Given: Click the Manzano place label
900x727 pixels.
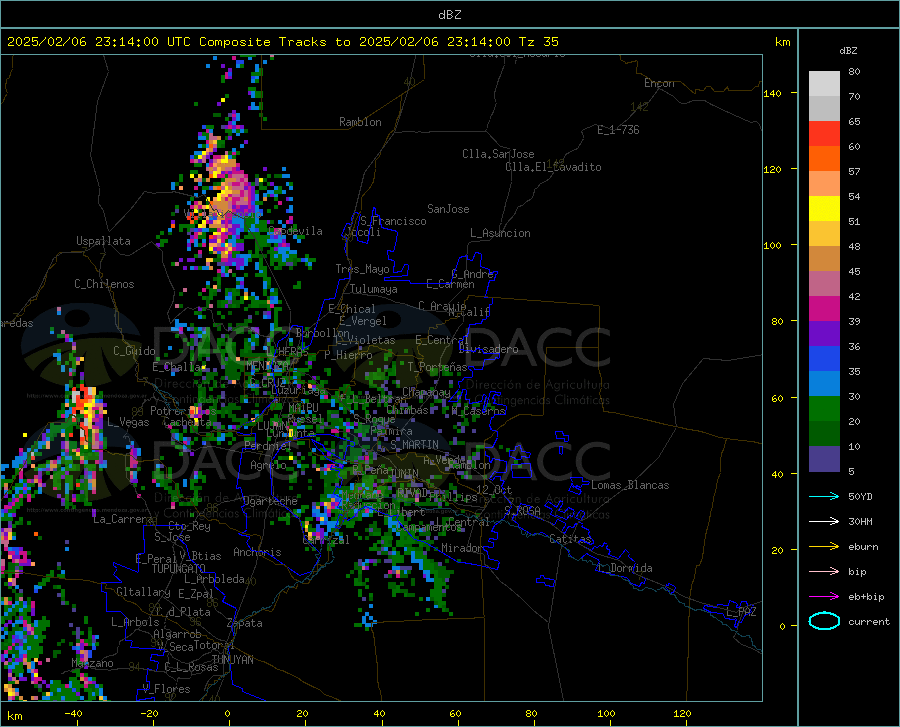Looking at the screenshot, I should [92, 663].
